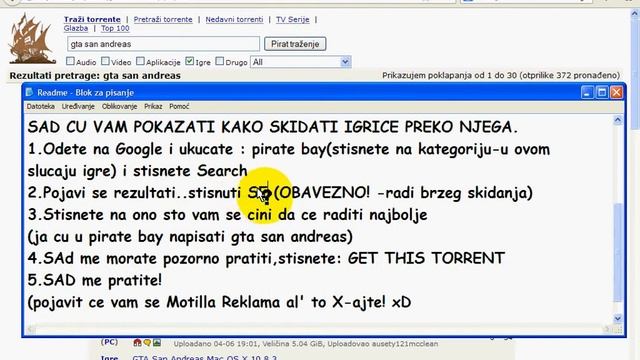Open the Glazba link
Viewport: 640px width, 360px height.
(76, 28)
